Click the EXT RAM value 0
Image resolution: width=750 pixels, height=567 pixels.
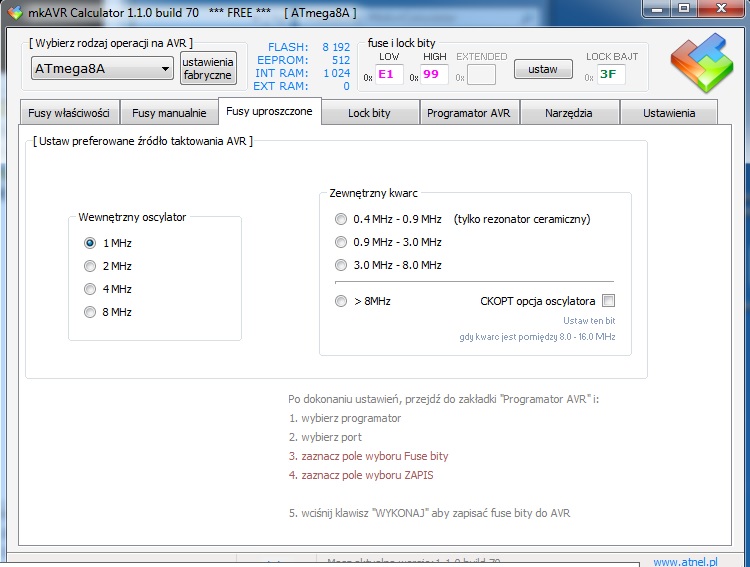tap(346, 86)
